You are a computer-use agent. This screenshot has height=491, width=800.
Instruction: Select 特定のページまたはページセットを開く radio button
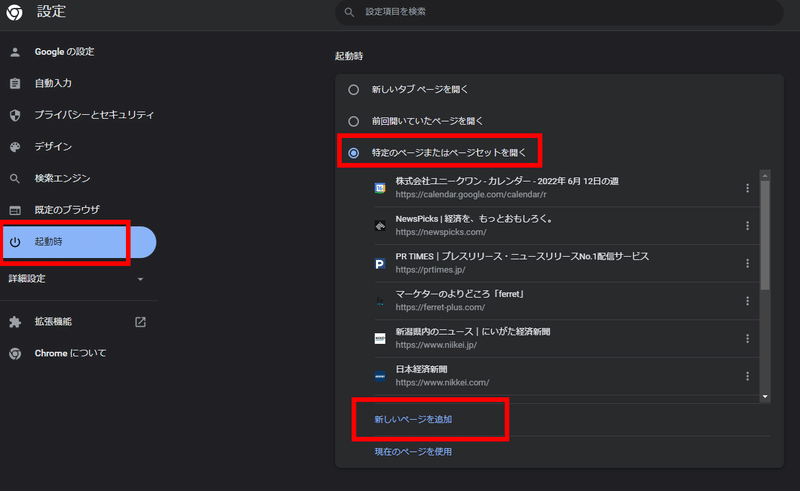(x=354, y=153)
